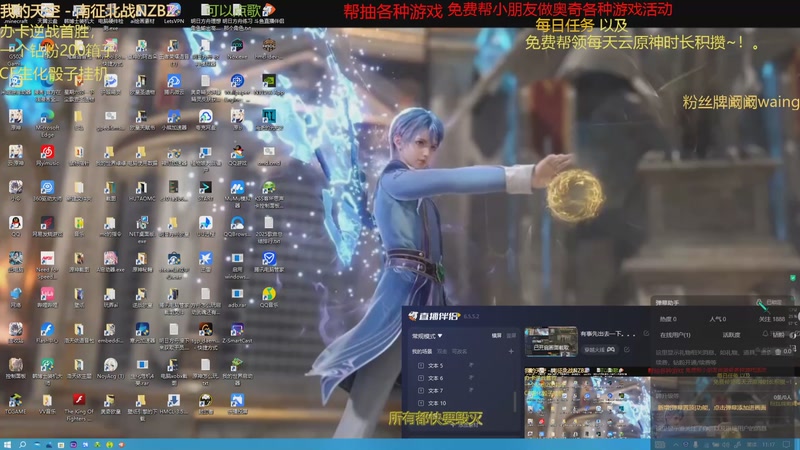800x450 pixels.
Task: Open the embedd... folder on desktop
Action: 110,333
